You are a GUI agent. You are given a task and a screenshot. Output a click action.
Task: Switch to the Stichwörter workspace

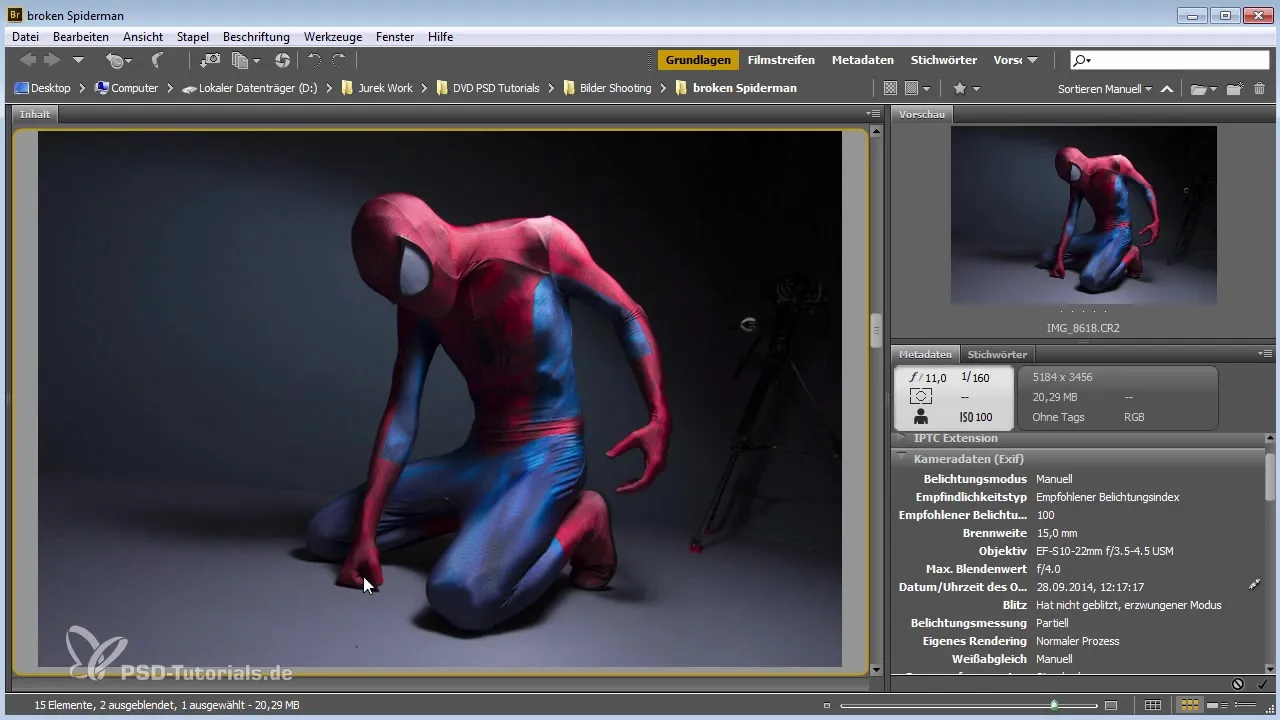click(944, 60)
